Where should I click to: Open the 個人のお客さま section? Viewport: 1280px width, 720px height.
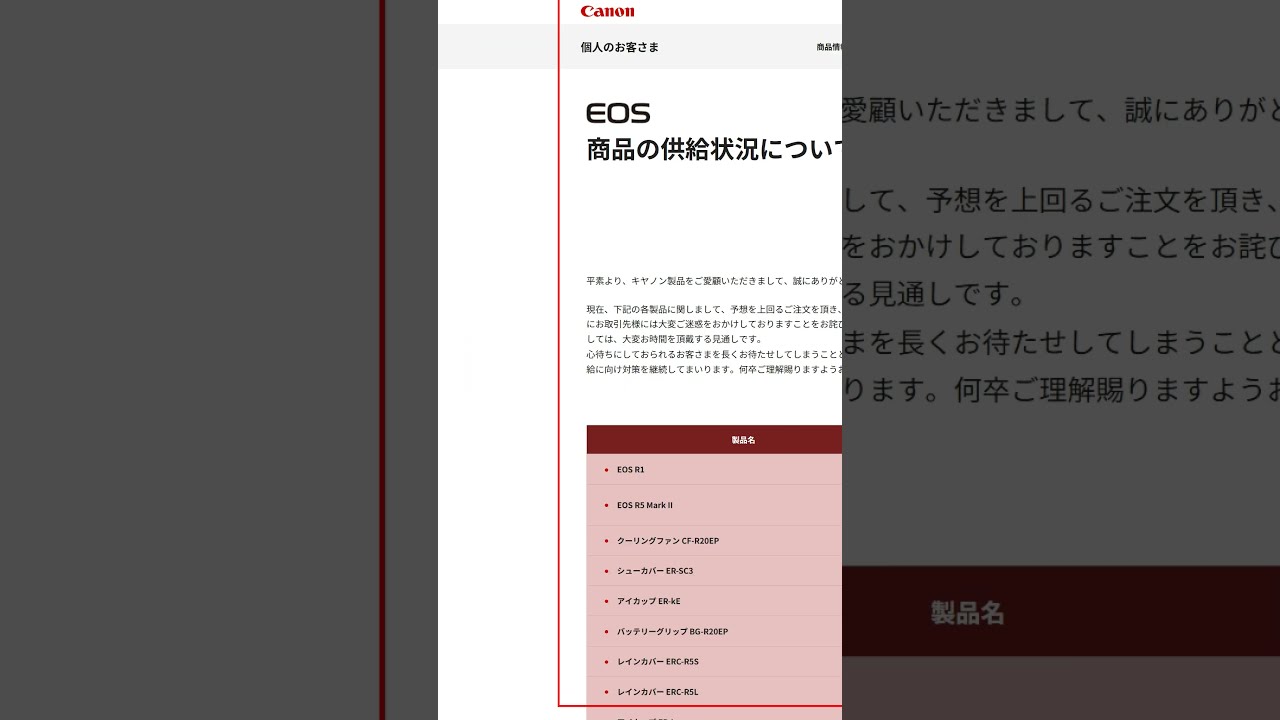[619, 47]
